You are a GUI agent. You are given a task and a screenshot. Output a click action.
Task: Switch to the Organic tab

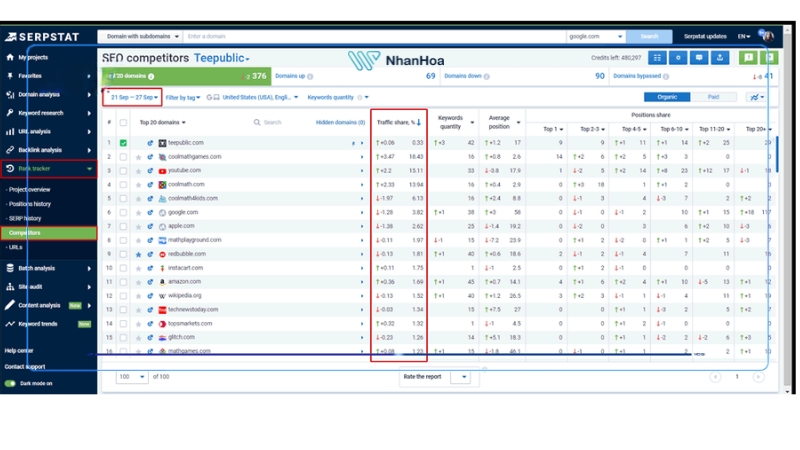[x=667, y=97]
